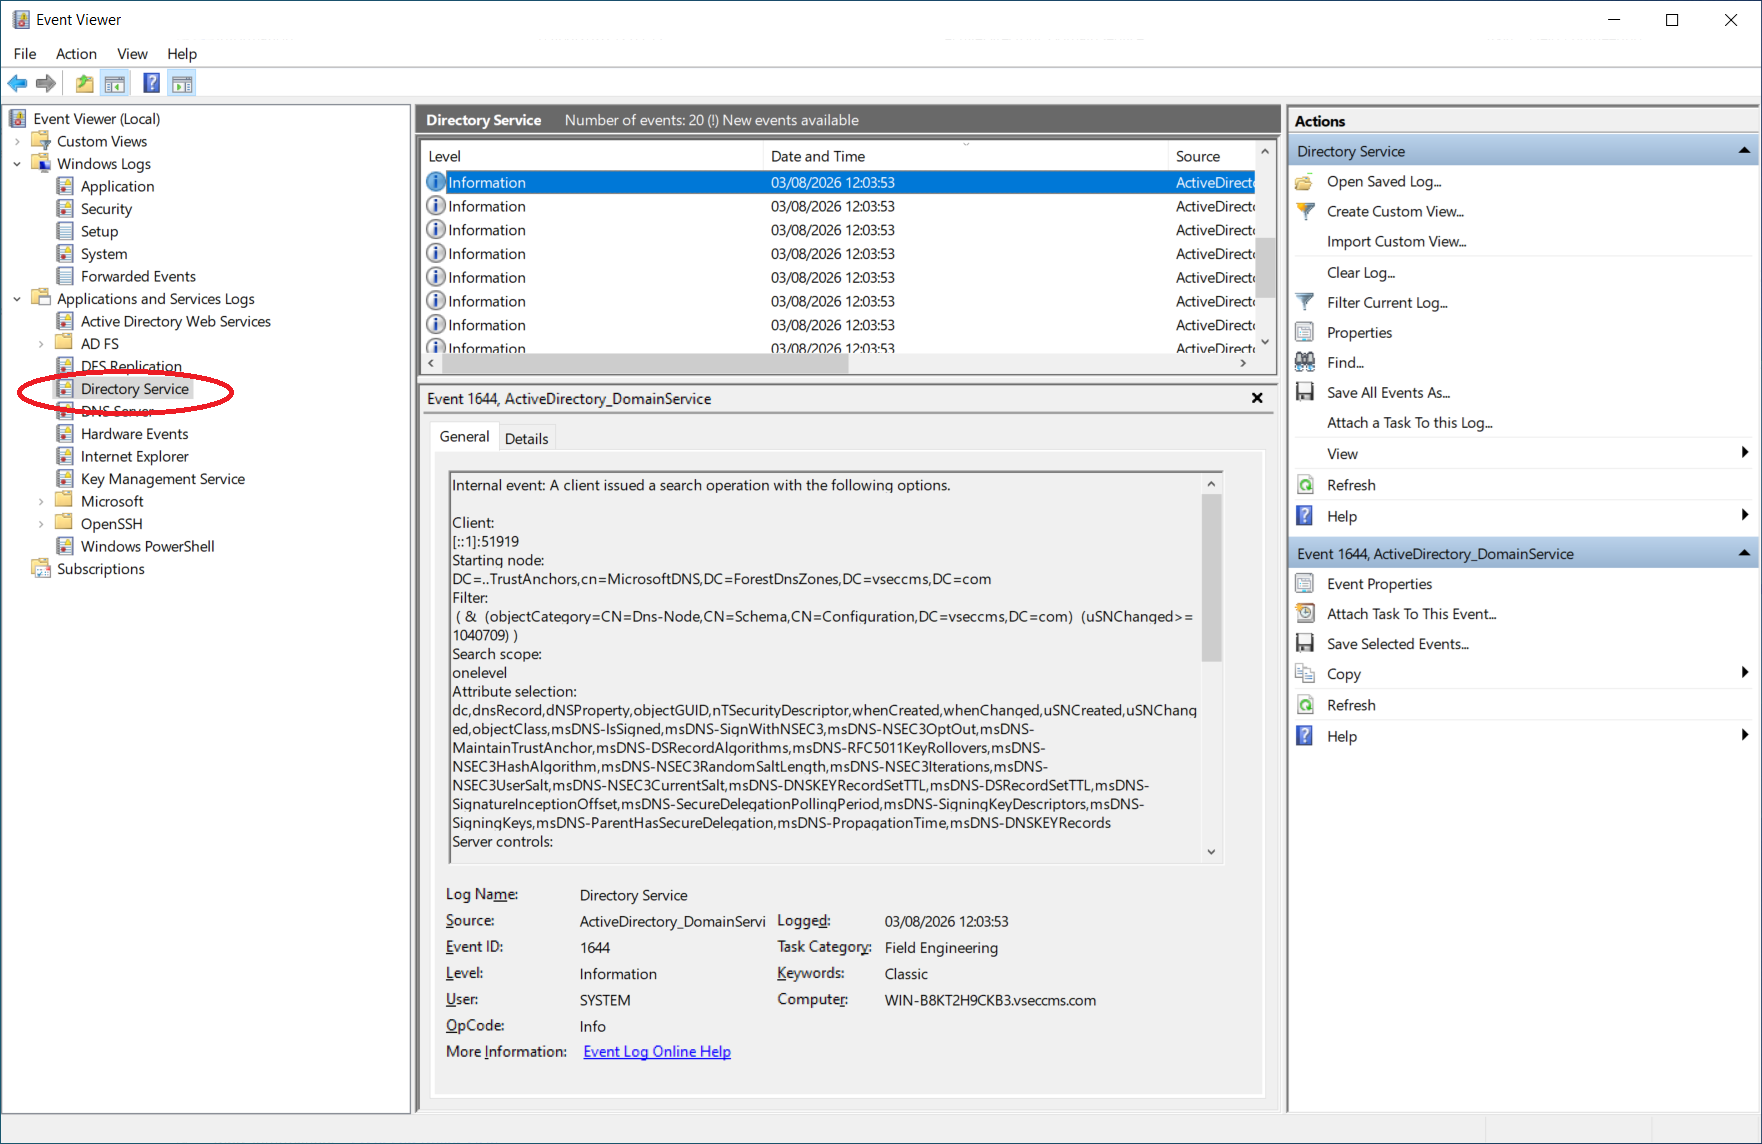Screen dimensions: 1762x1144
Task: Sort events by Date and Time column header
Action: point(966,156)
